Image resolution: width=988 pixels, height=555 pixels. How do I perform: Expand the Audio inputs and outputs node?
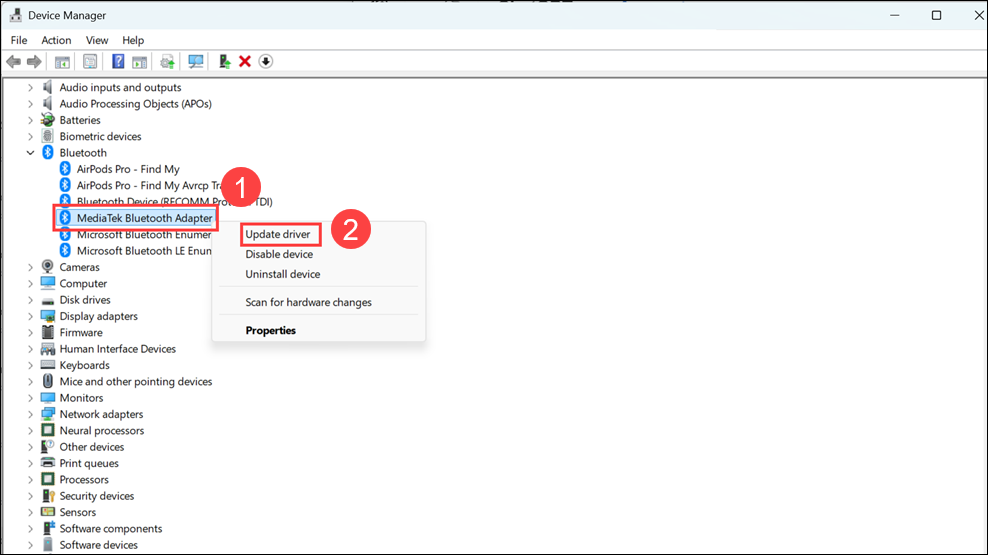point(30,88)
